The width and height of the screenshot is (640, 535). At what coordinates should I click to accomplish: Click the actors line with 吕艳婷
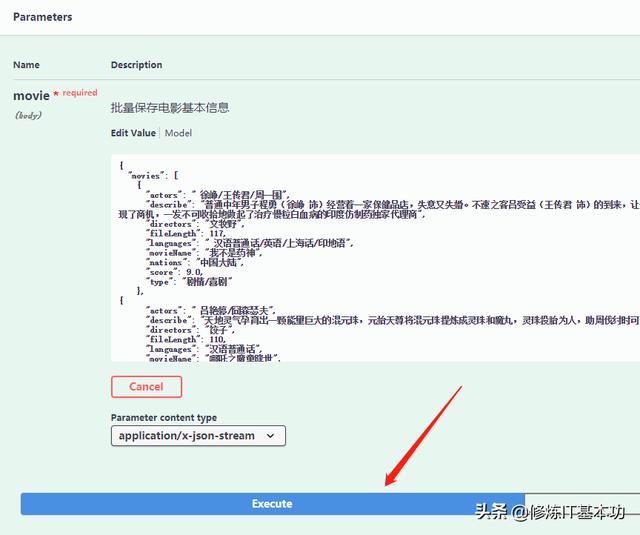211,310
